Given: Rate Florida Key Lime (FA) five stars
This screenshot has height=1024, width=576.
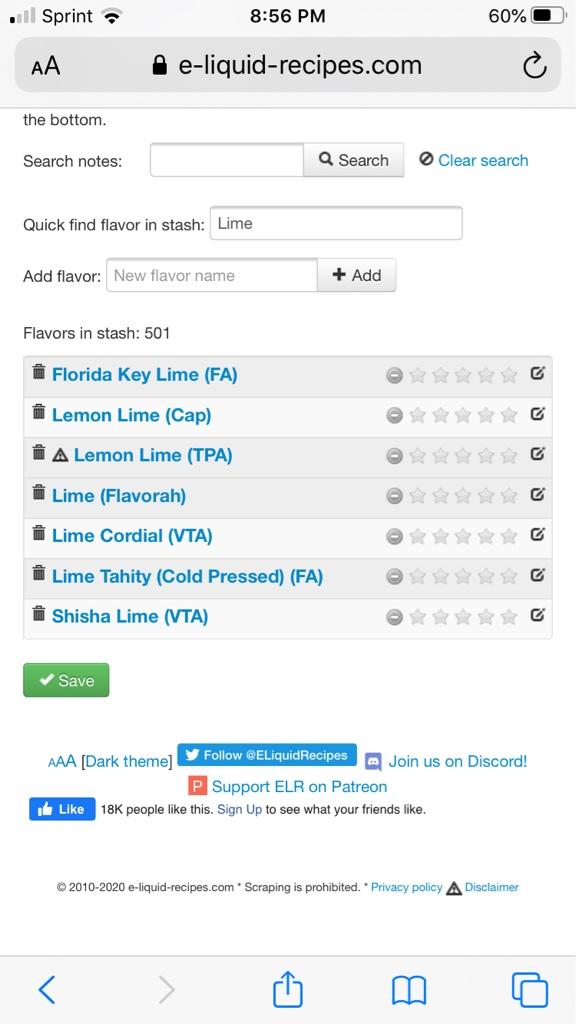Looking at the screenshot, I should (508, 376).
